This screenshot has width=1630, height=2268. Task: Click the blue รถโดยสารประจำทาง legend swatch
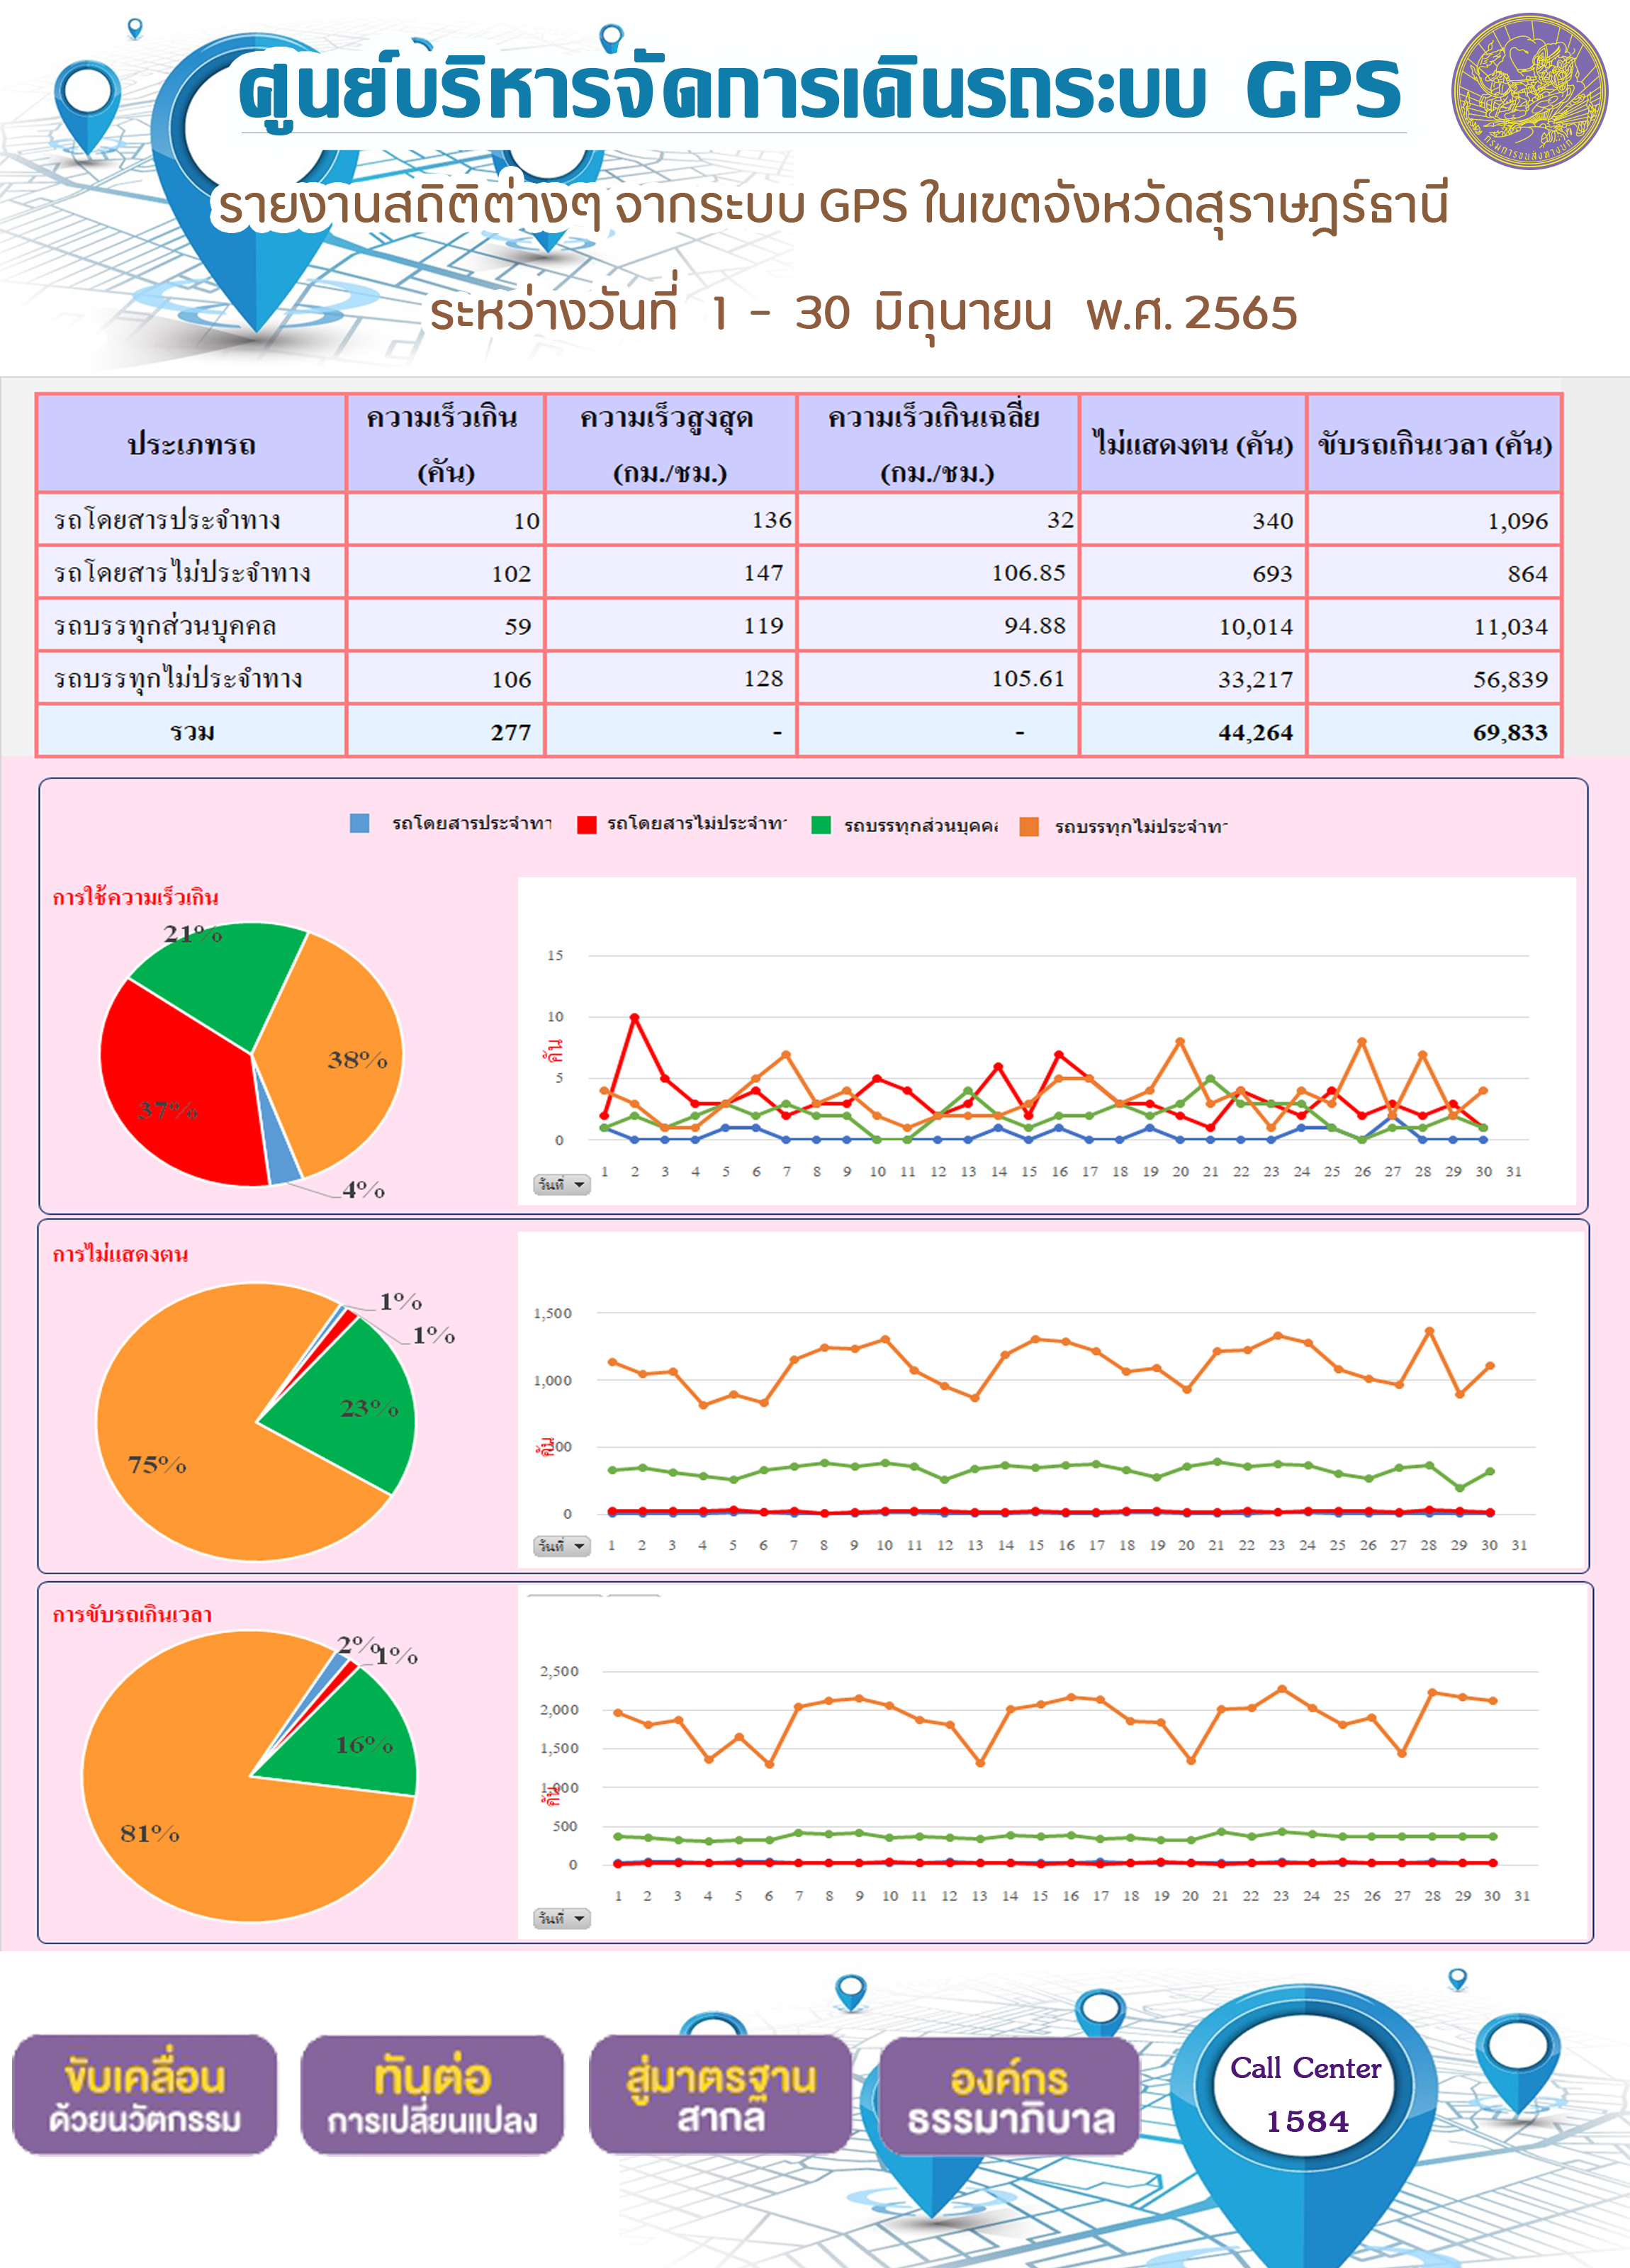[x=360, y=823]
